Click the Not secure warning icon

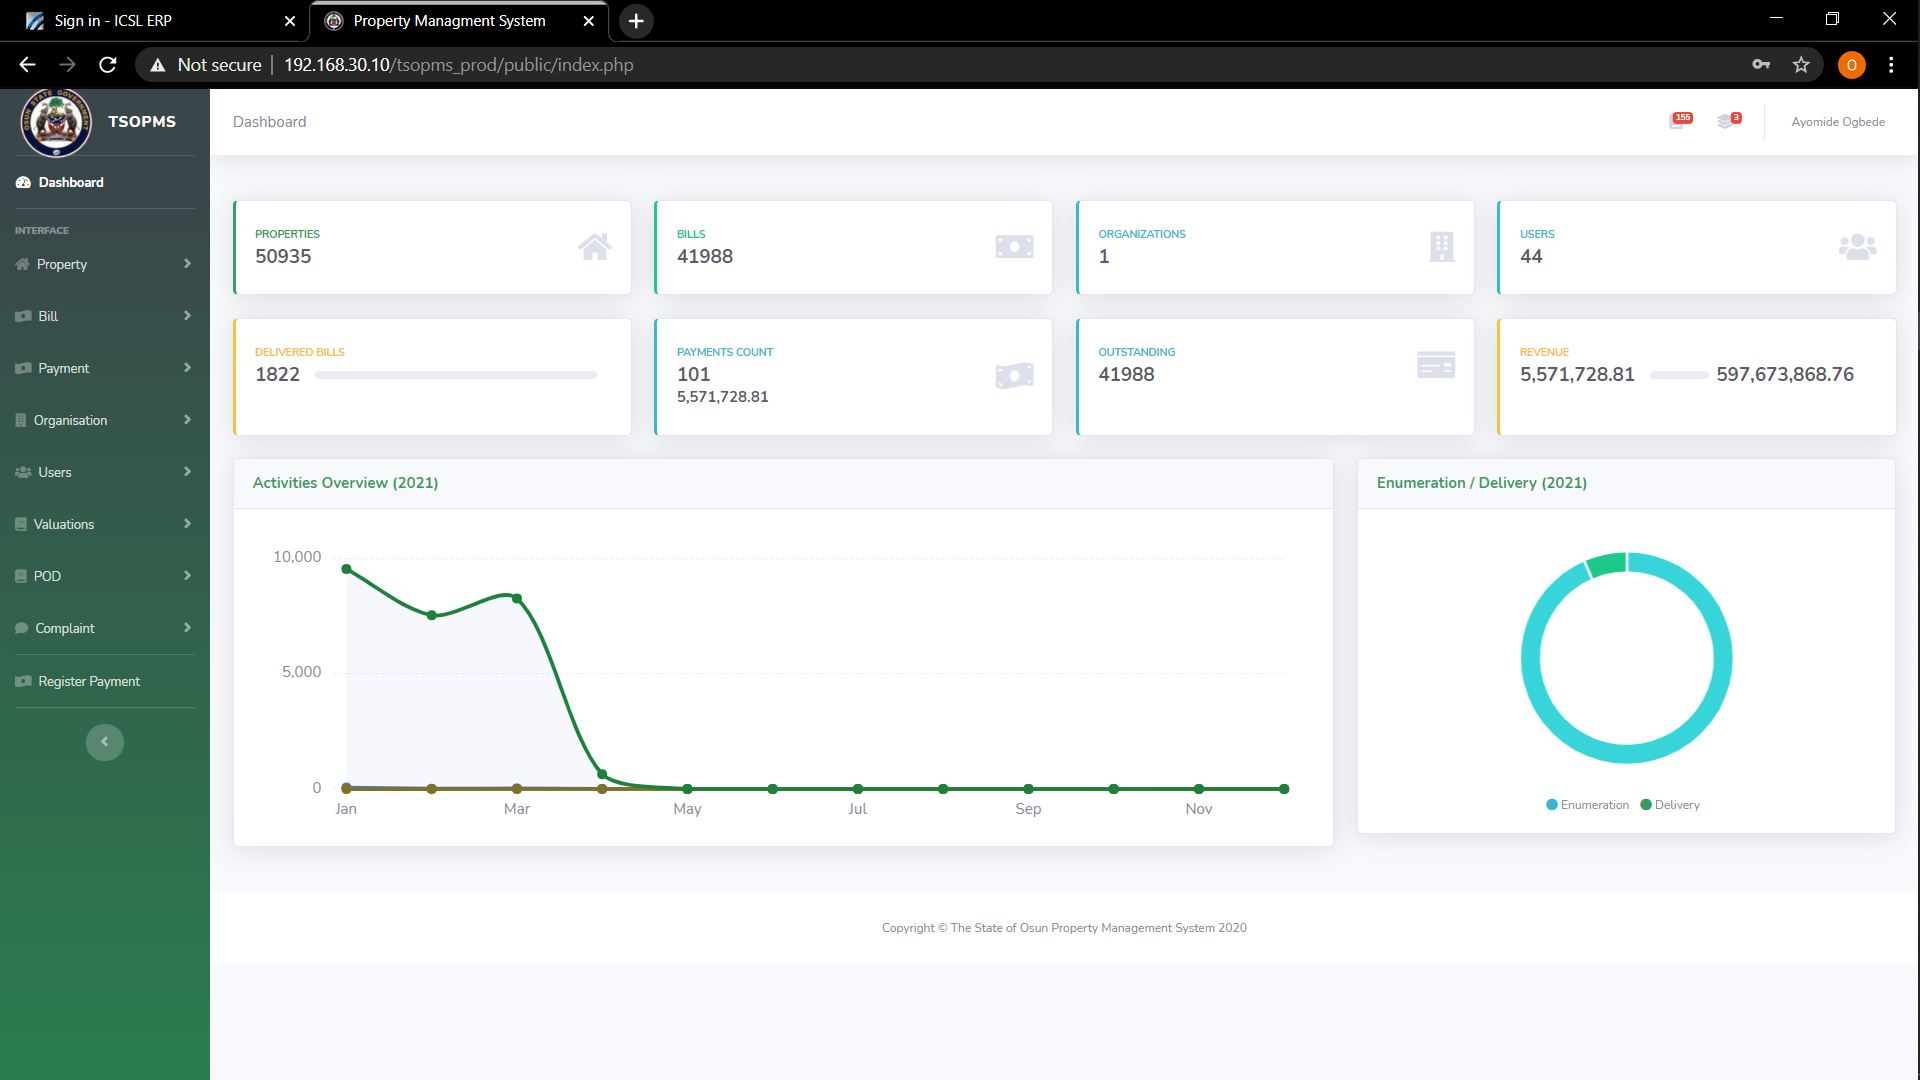(157, 65)
